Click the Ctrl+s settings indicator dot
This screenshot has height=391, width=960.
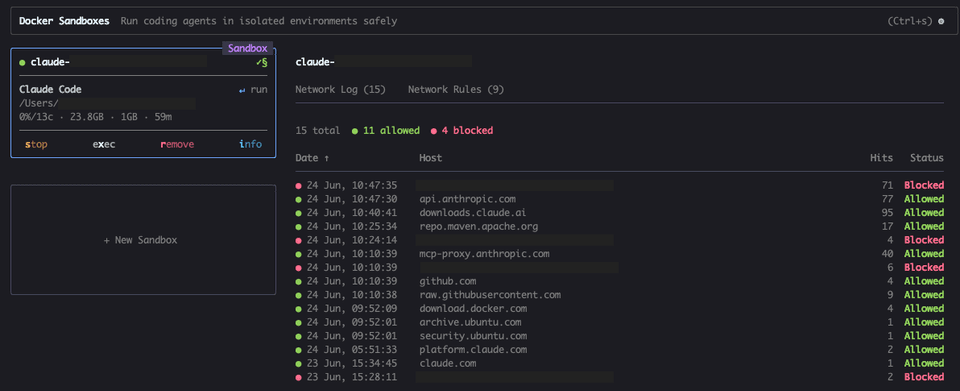pos(941,21)
